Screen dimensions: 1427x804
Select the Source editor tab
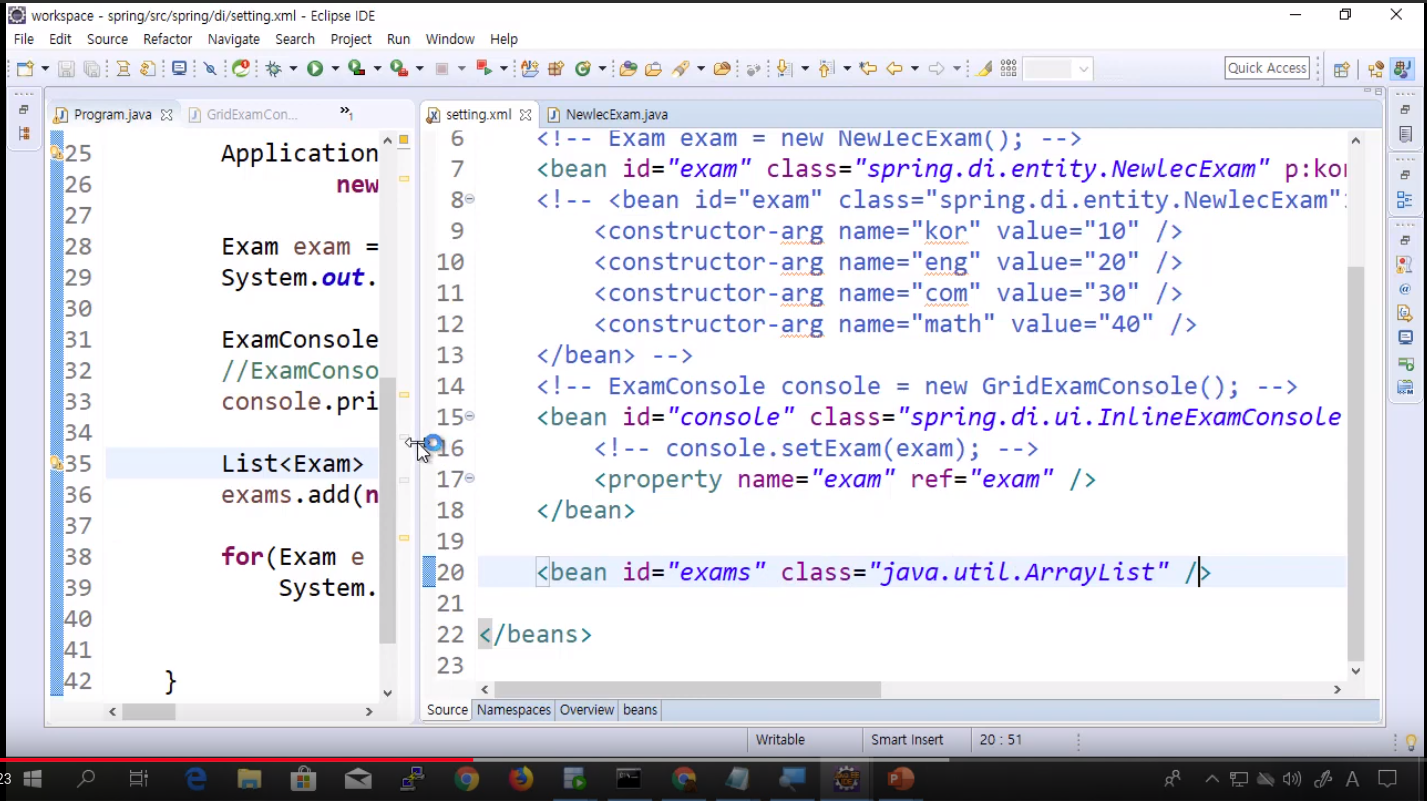447,710
